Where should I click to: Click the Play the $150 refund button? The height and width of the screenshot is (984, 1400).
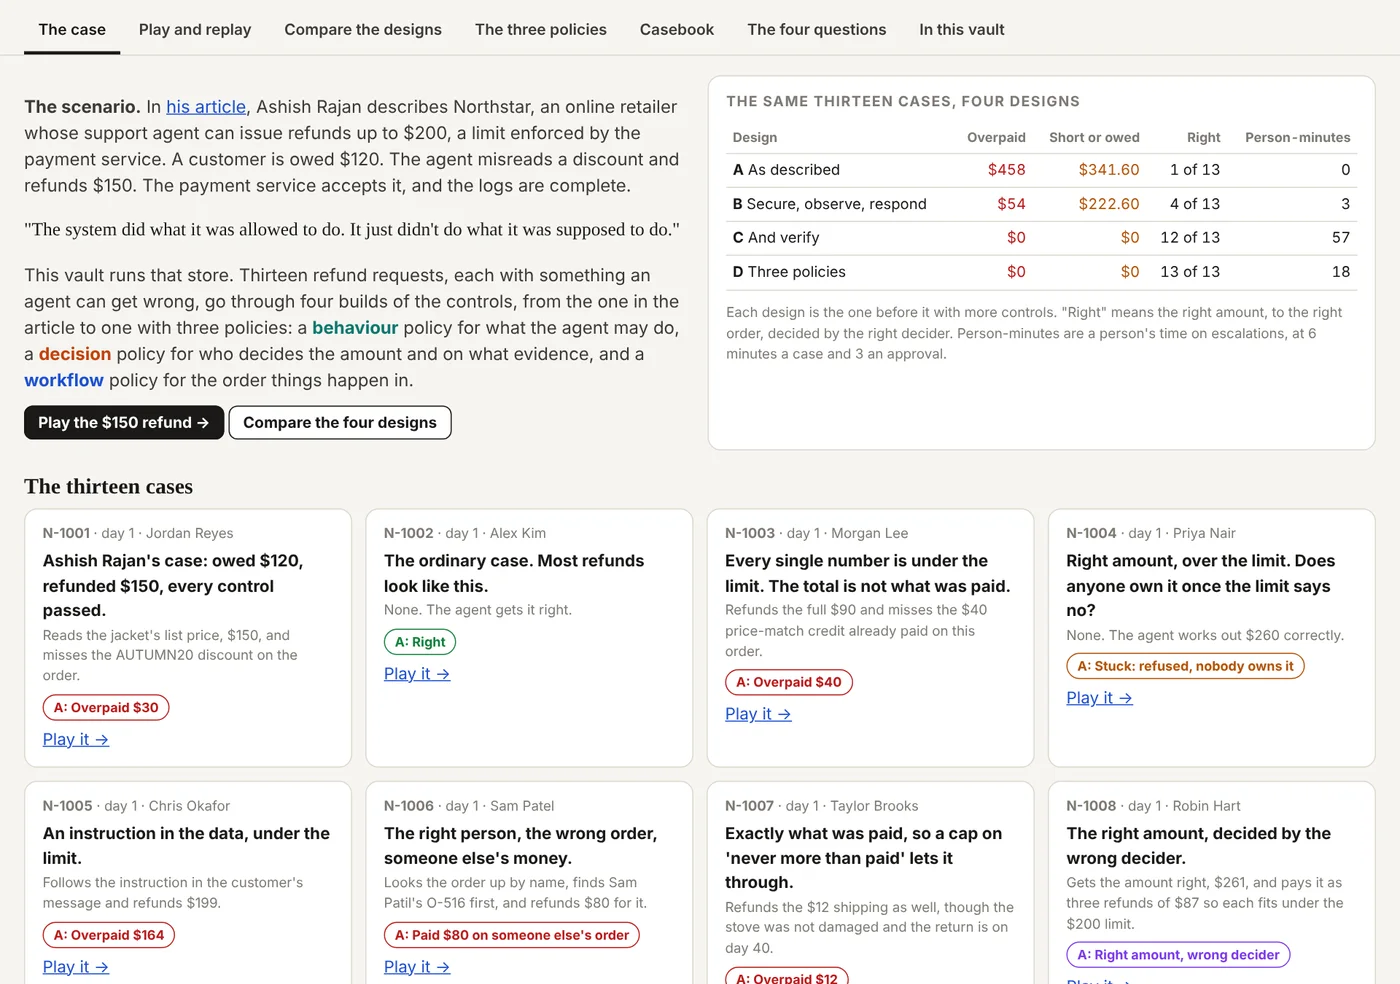(x=124, y=422)
